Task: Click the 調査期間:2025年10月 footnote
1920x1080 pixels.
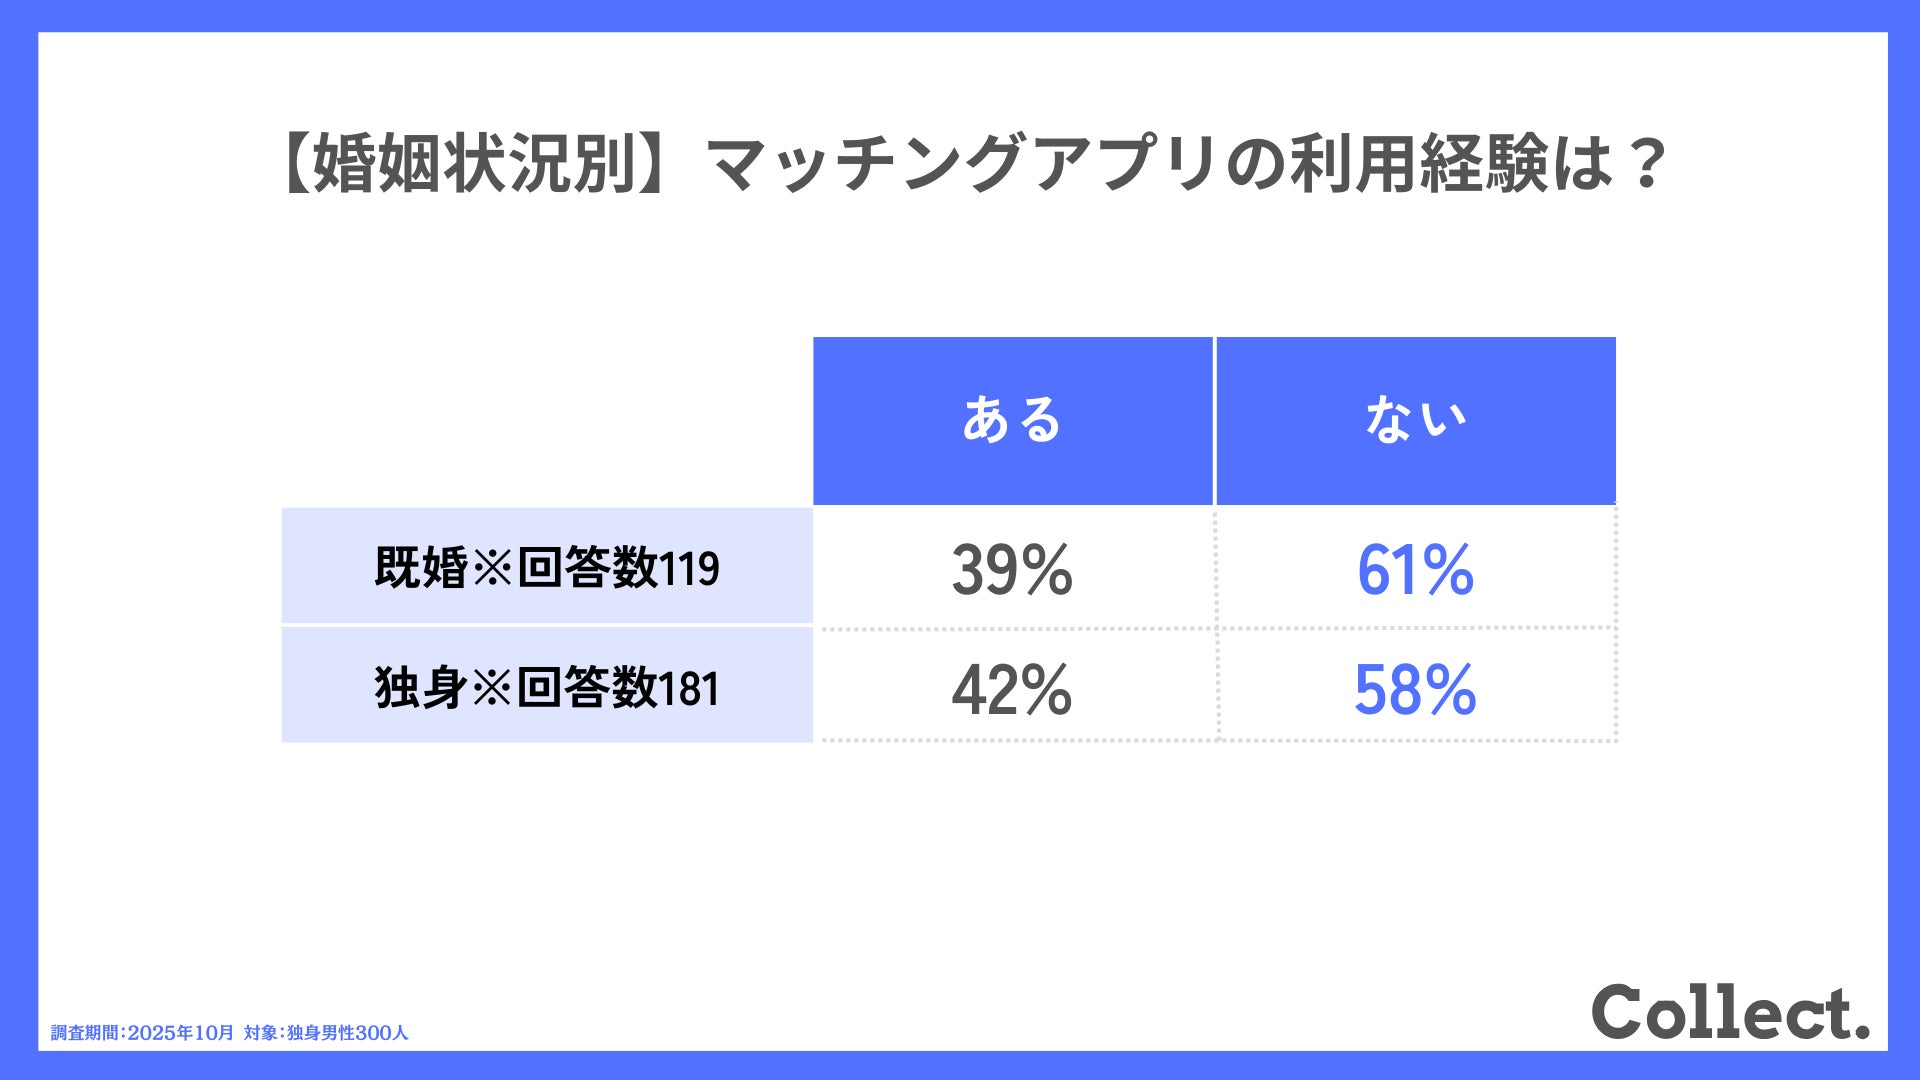Action: (x=142, y=1032)
